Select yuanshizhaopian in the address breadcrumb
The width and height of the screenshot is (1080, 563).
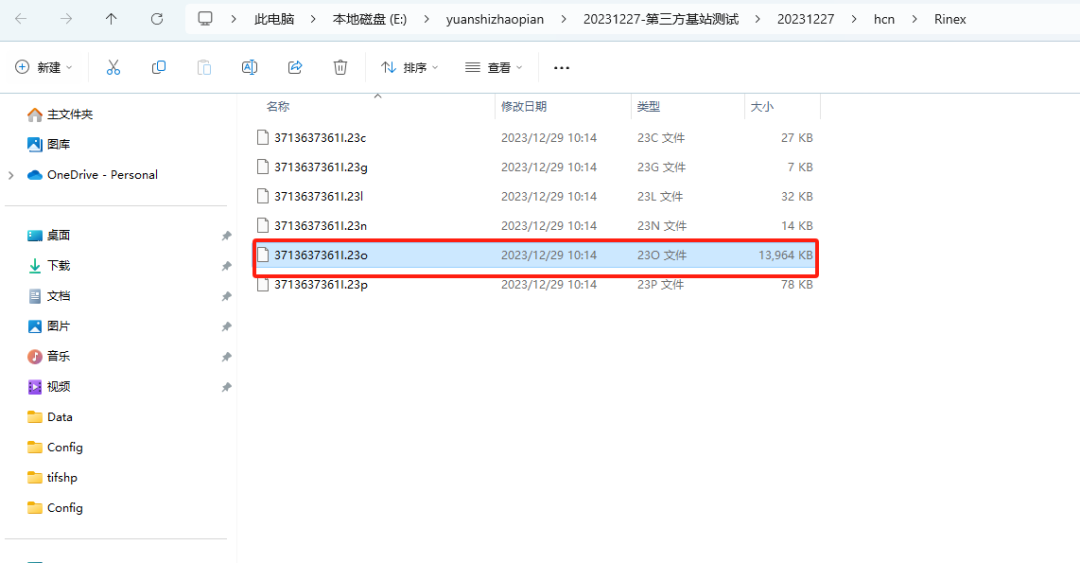[x=495, y=19]
